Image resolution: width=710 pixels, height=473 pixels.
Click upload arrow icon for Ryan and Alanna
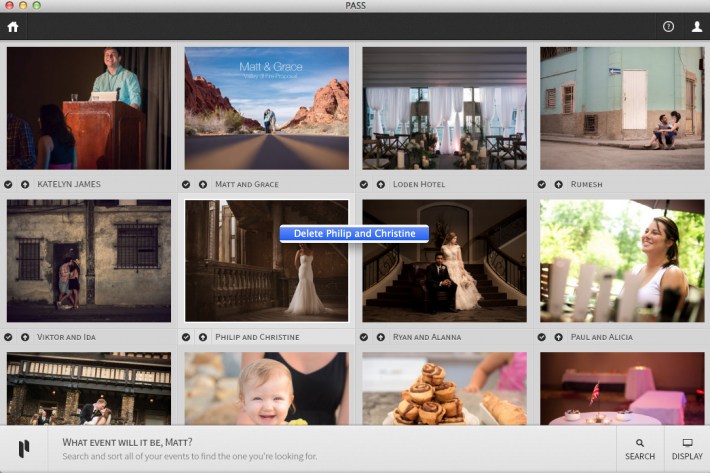[x=380, y=337]
